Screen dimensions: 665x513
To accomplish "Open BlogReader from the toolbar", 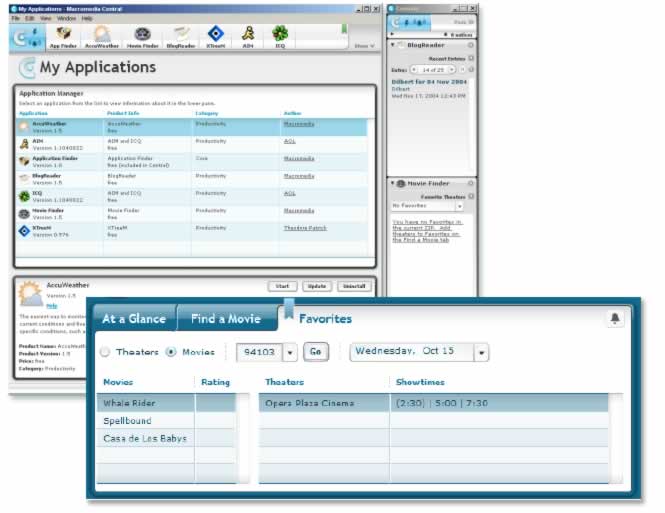I will tap(181, 37).
